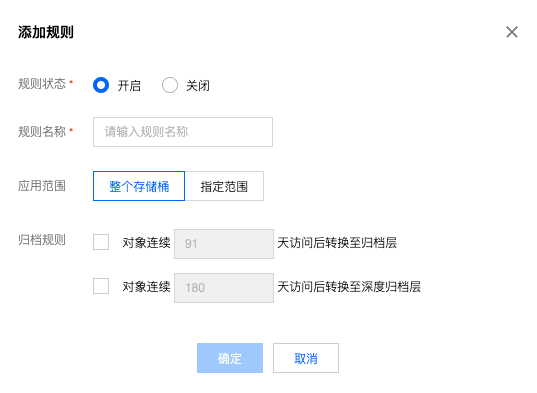Confirm the rule with the 确定 button
The height and width of the screenshot is (393, 537).
[x=230, y=358]
